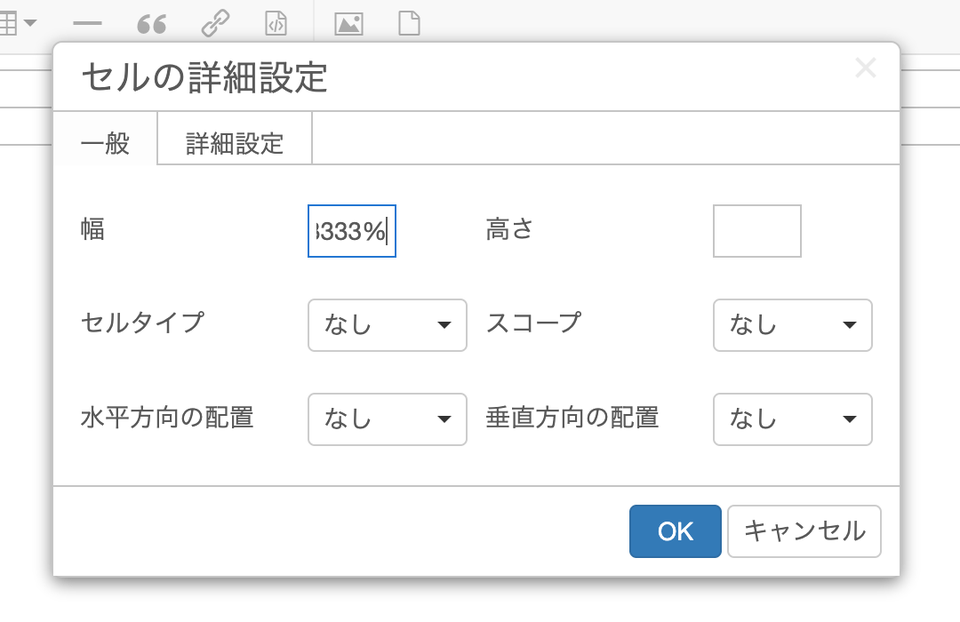Click the 高さ label
Image resolution: width=960 pixels, height=622 pixels.
point(509,230)
